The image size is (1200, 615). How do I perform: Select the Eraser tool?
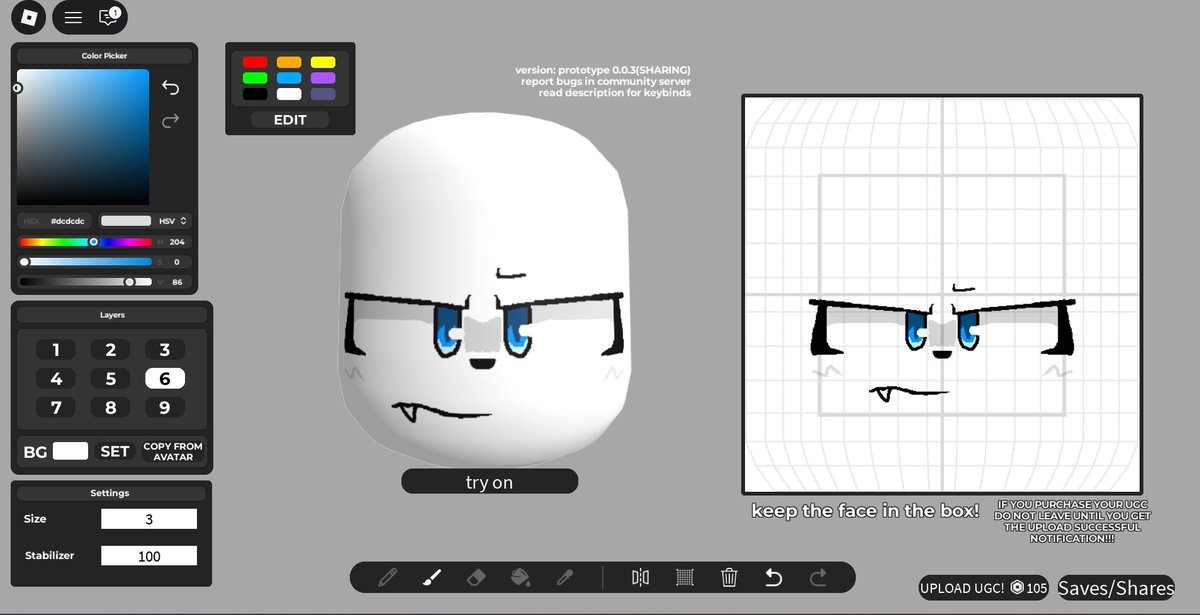click(476, 577)
